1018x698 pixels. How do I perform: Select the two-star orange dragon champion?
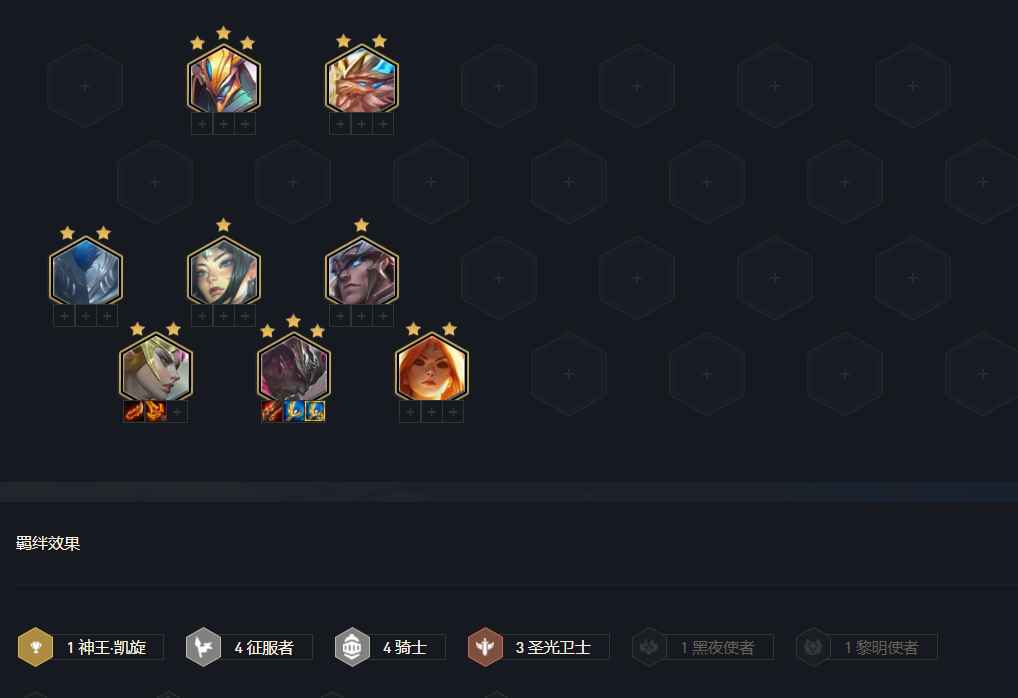(362, 79)
